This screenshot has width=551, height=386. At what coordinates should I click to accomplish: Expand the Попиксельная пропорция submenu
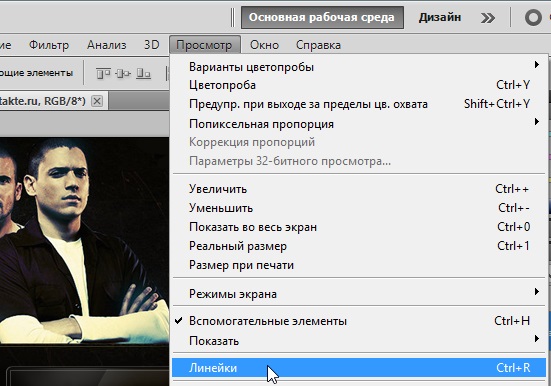tap(359, 124)
